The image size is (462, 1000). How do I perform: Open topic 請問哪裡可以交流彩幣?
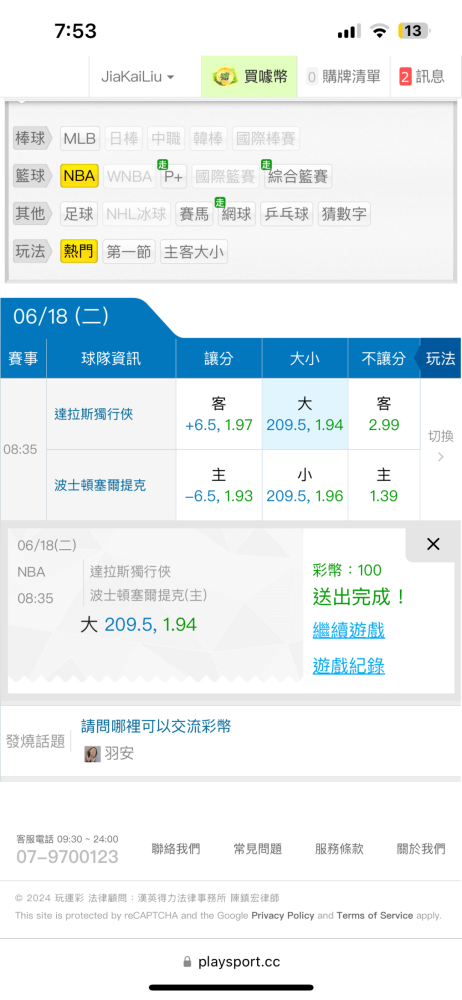point(156,726)
